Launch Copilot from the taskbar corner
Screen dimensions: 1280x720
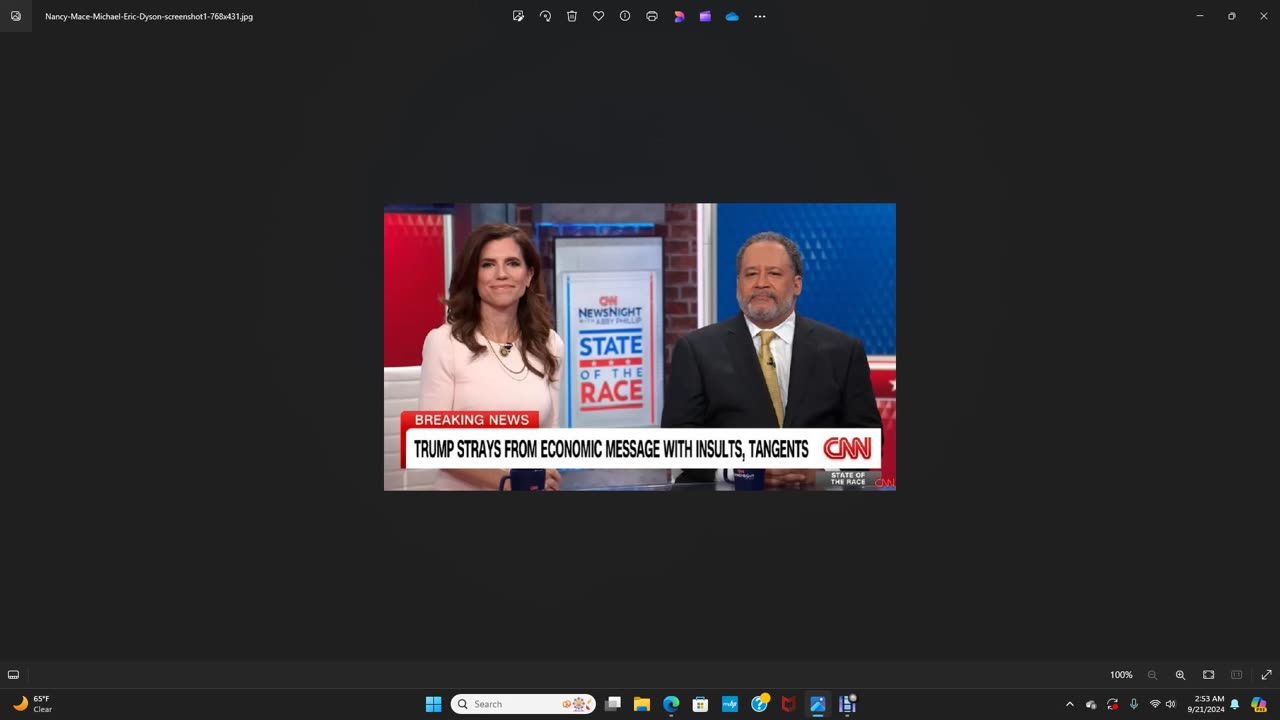click(x=1259, y=704)
